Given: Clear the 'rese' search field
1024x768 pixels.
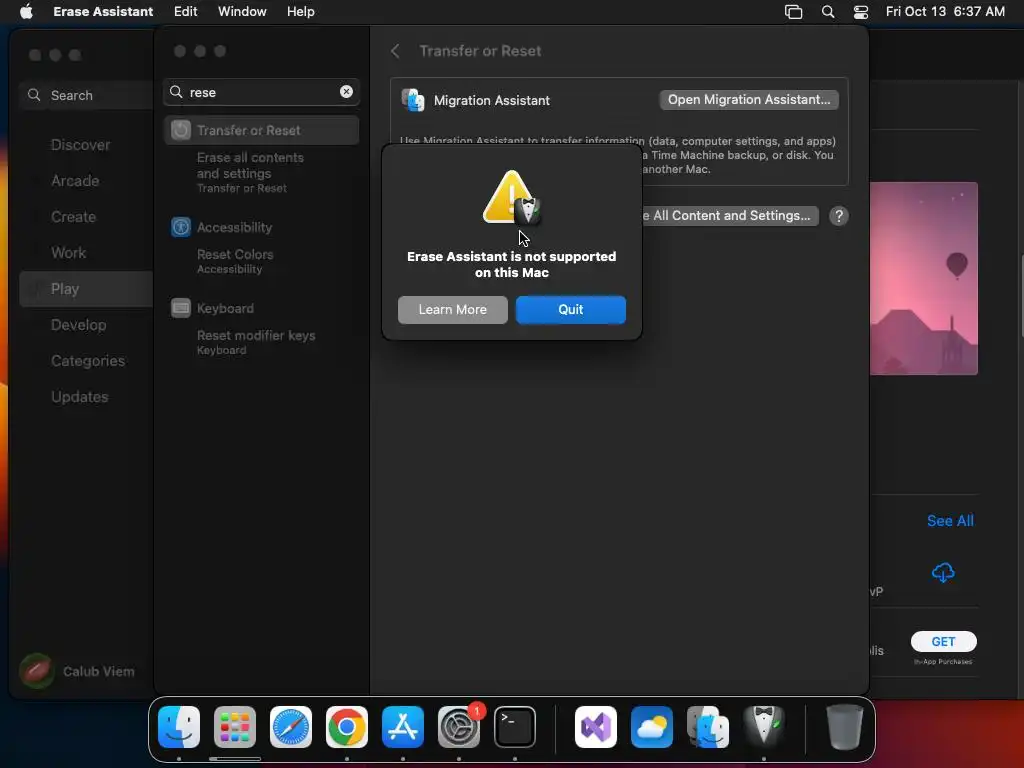Looking at the screenshot, I should (346, 92).
